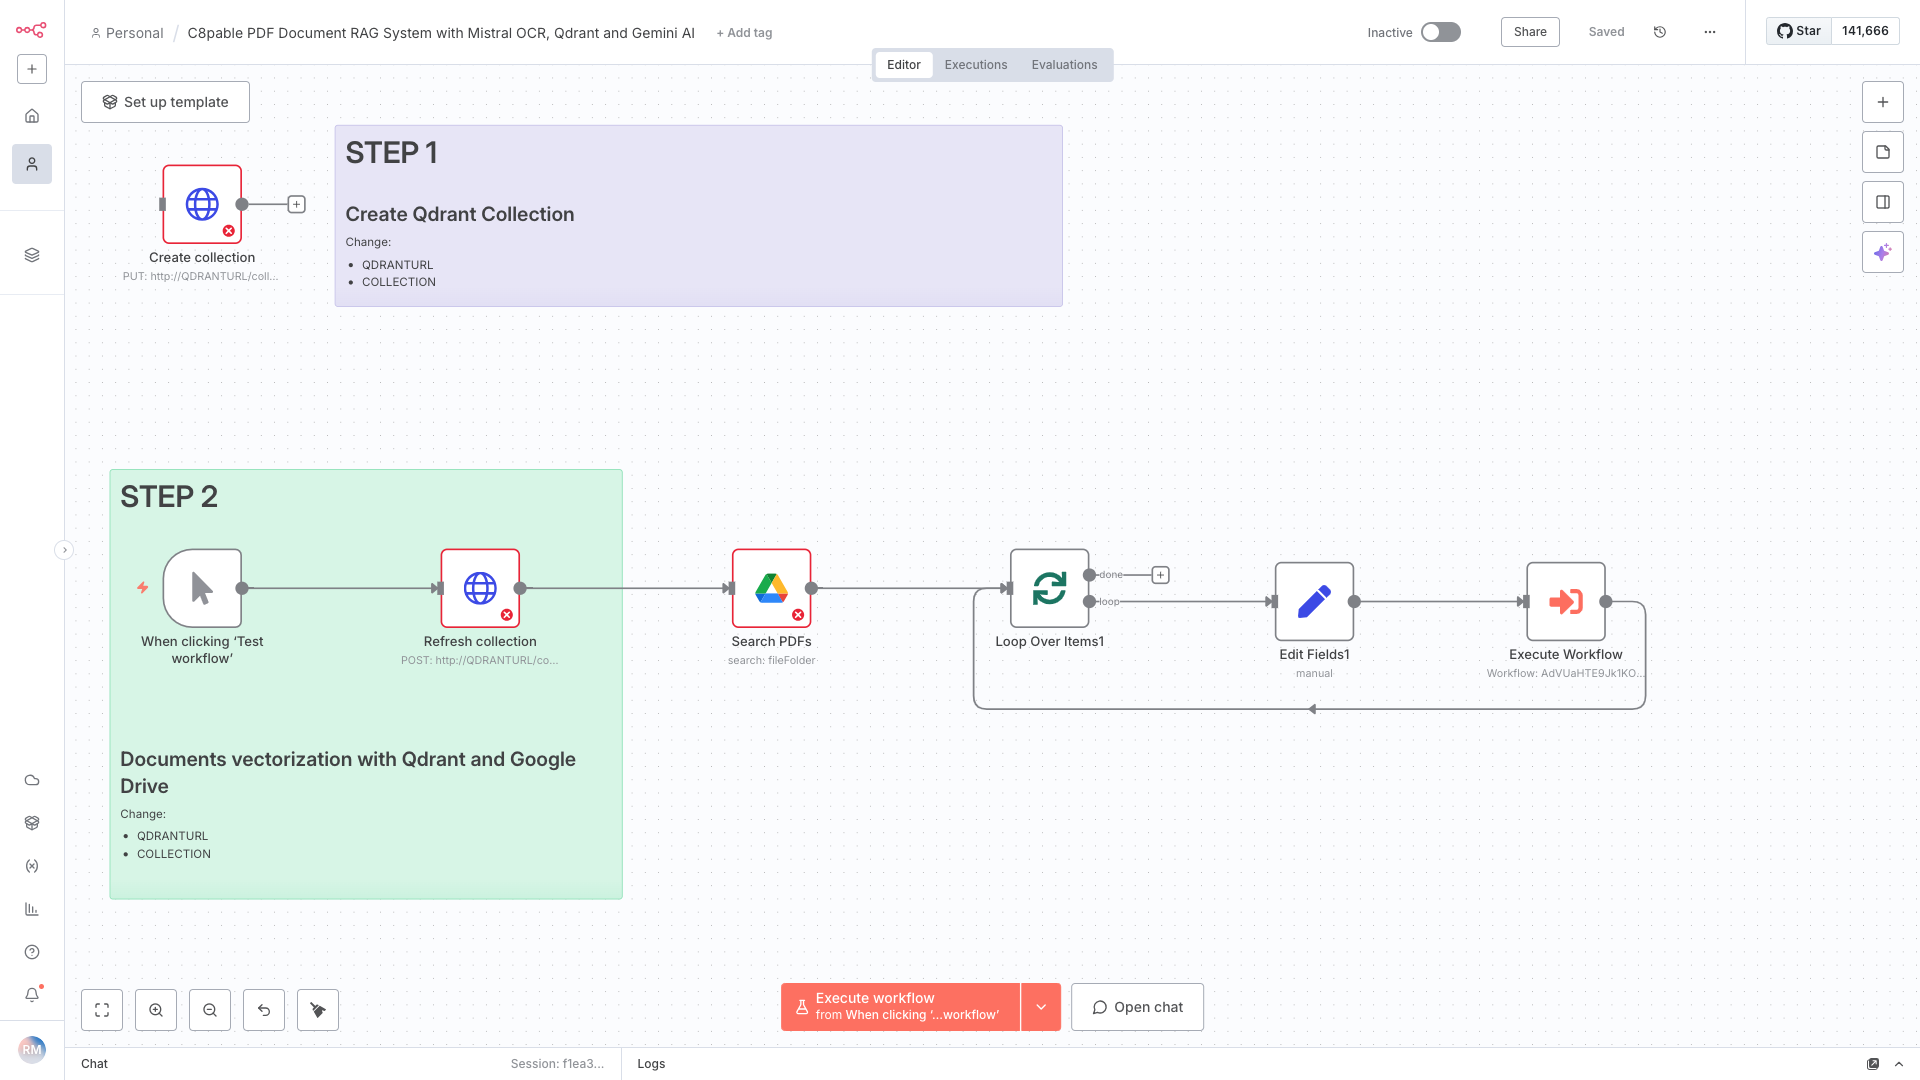Select the Create collection HTTP node
The width and height of the screenshot is (1920, 1080).
[x=202, y=204]
